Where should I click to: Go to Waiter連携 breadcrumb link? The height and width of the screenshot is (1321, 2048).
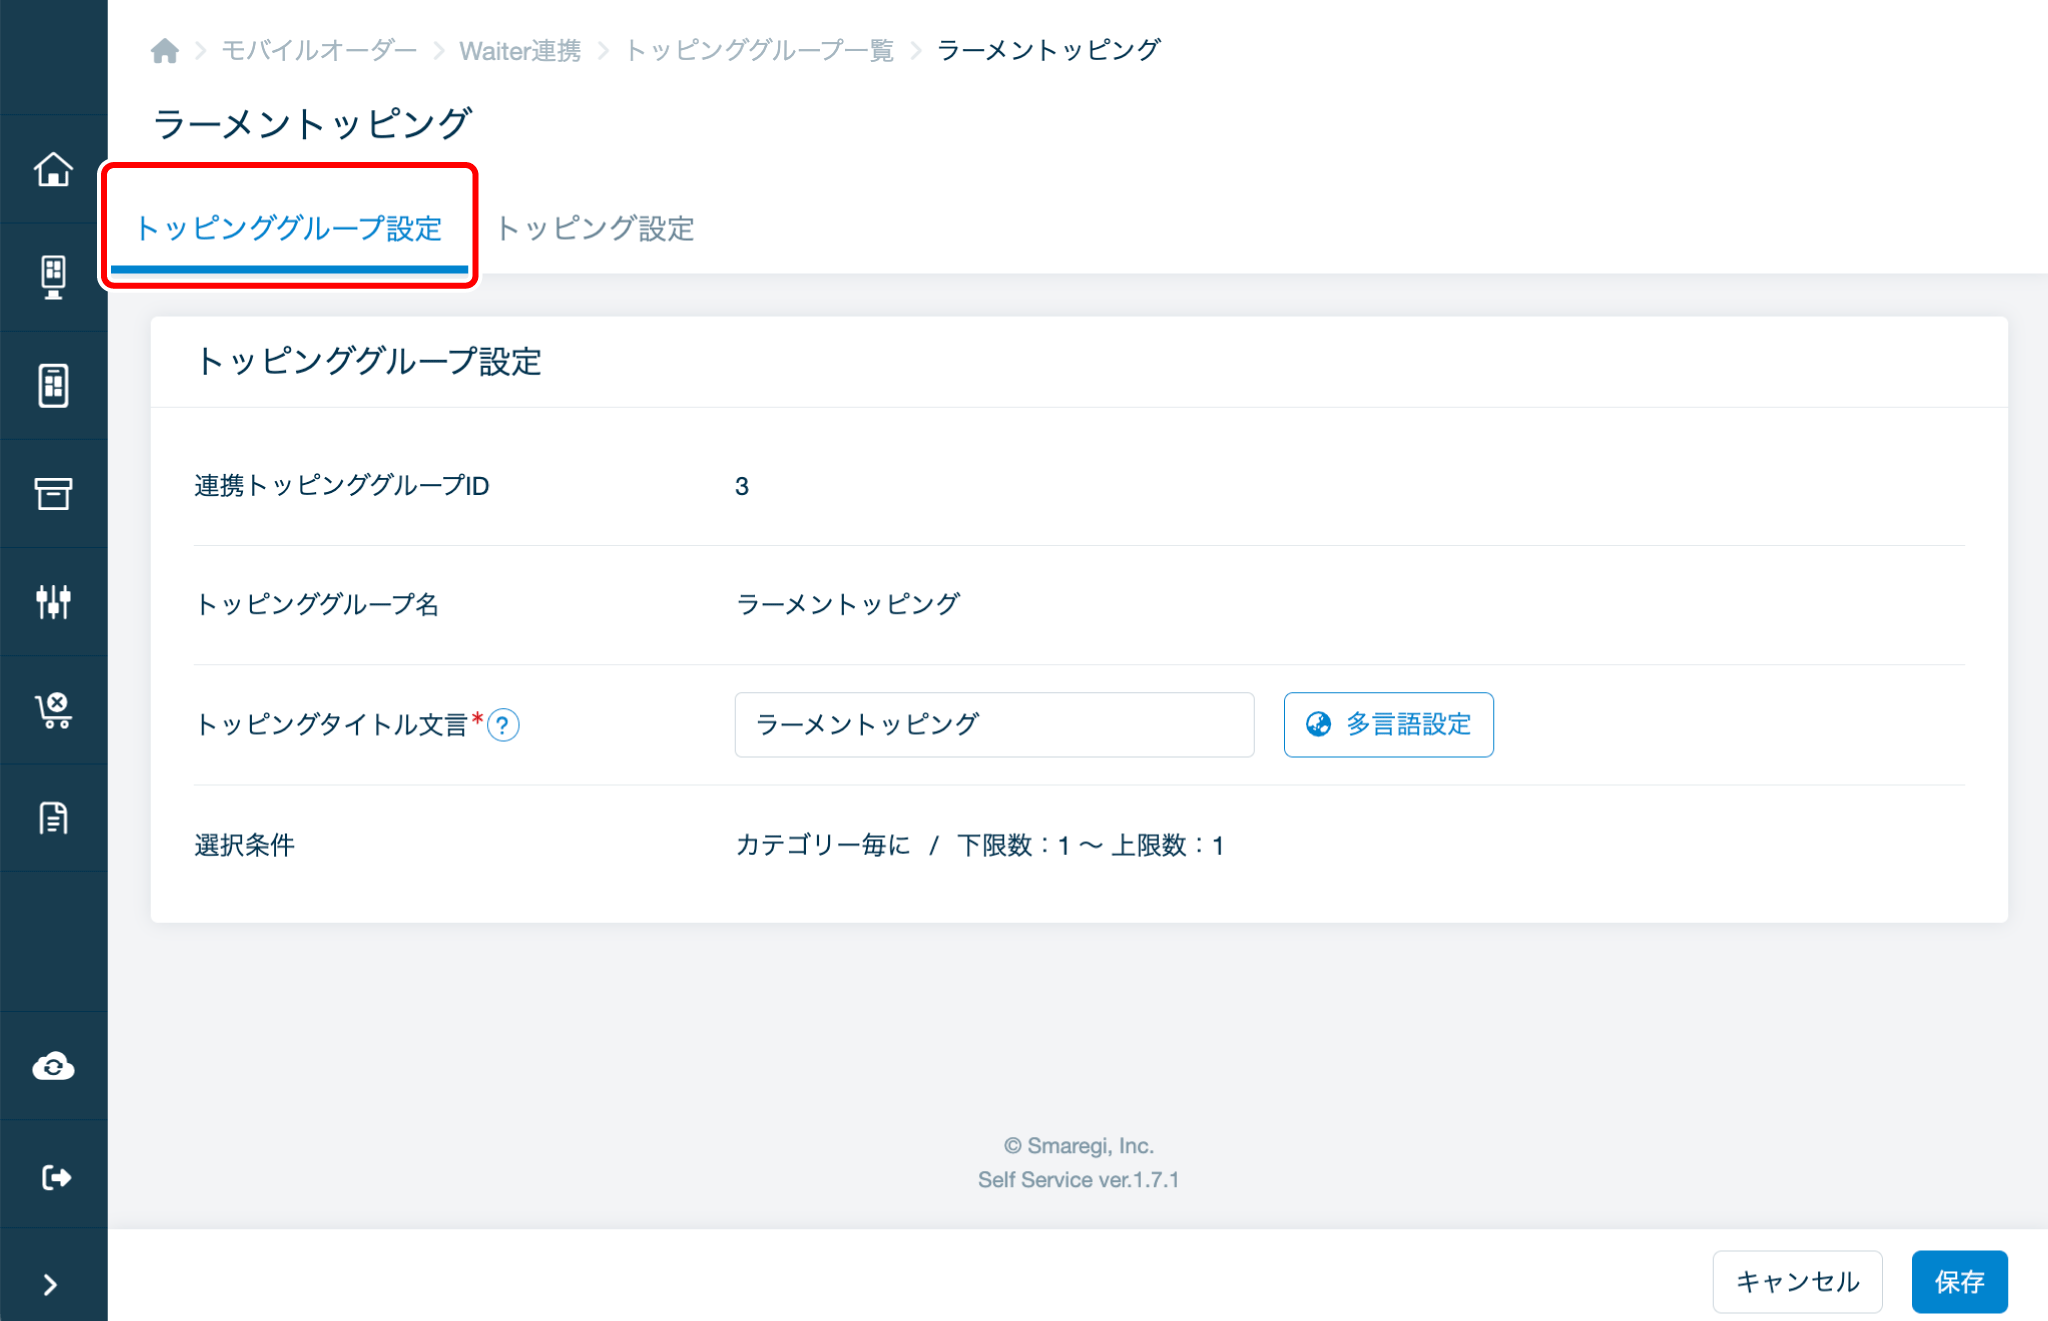pos(519,50)
